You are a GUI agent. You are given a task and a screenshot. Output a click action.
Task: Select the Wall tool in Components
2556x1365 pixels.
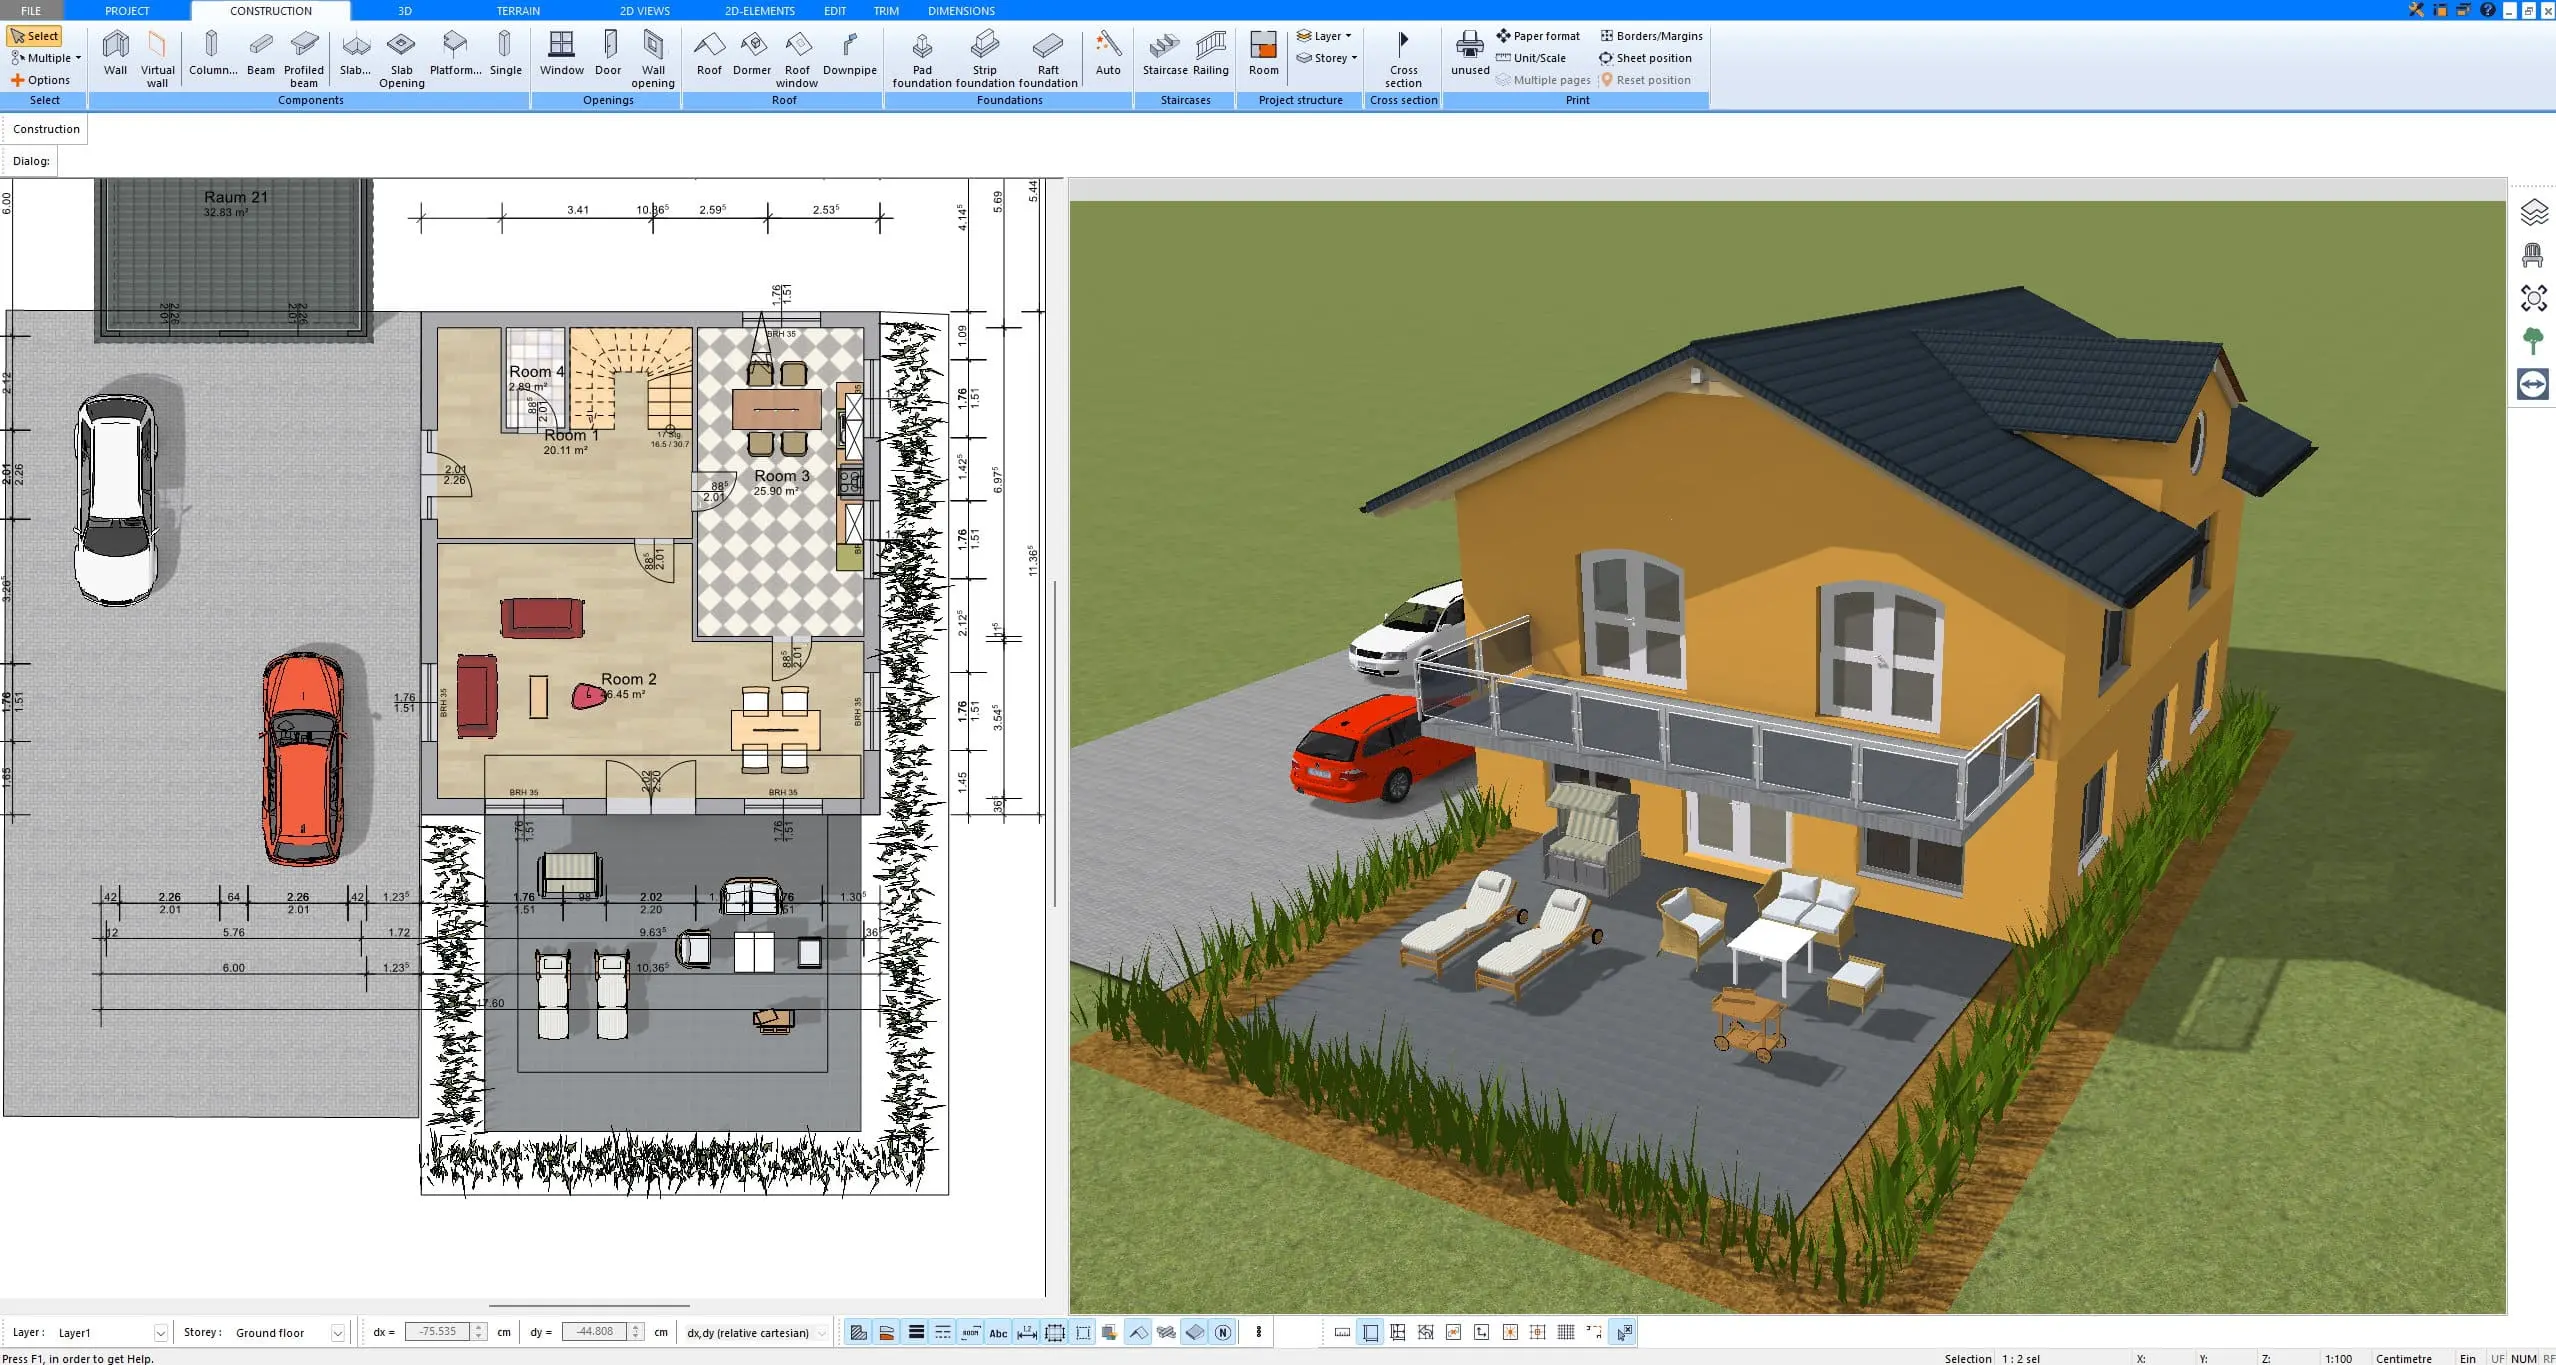click(115, 52)
